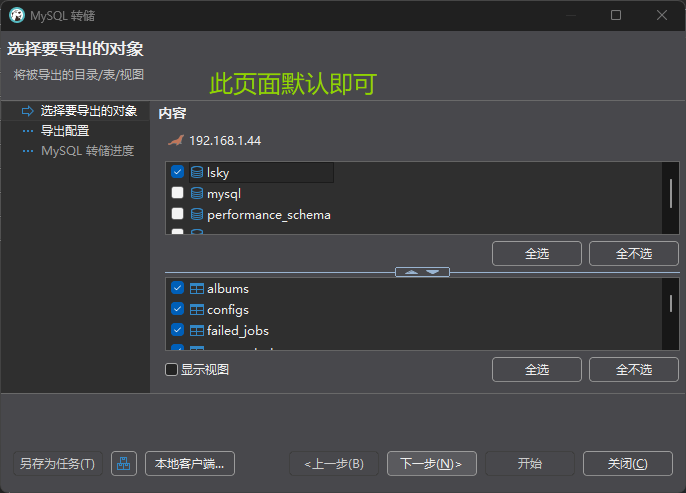
Task: Click 全选 under the table list
Action: (537, 370)
